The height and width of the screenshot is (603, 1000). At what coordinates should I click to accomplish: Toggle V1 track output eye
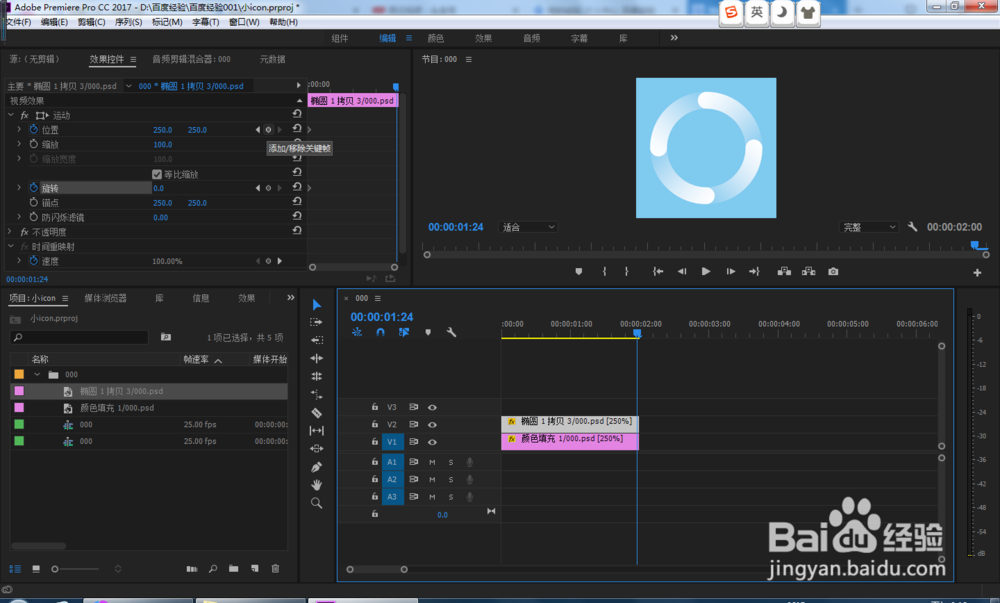coord(432,442)
